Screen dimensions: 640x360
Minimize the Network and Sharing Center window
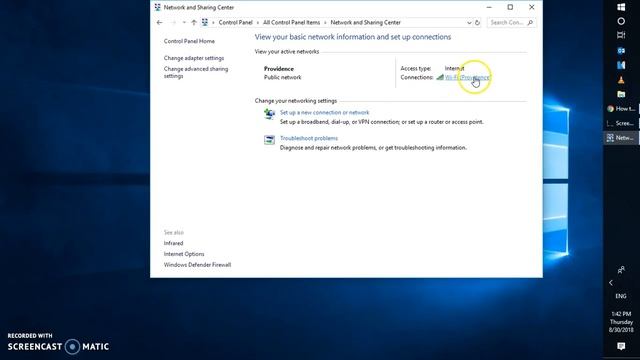click(489, 7)
